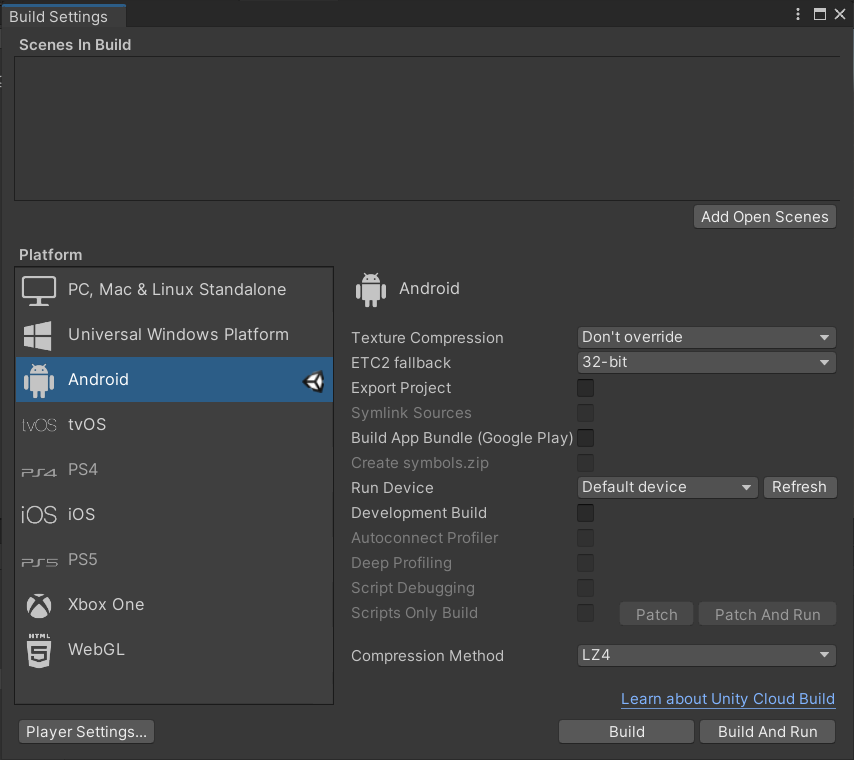Image resolution: width=854 pixels, height=760 pixels.
Task: Select the PS4 platform row
Action: (174, 470)
